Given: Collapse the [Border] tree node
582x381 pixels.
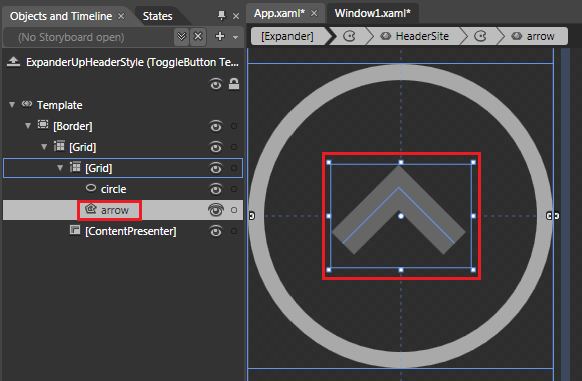Looking at the screenshot, I should coord(28,126).
